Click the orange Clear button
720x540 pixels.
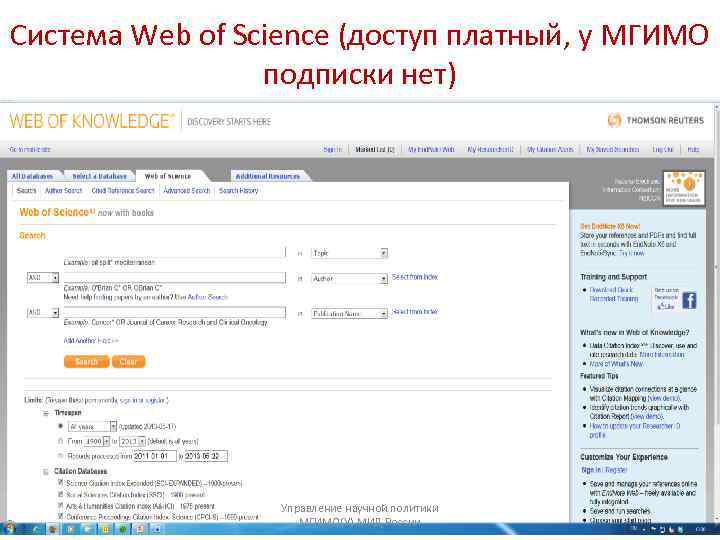(x=129, y=362)
